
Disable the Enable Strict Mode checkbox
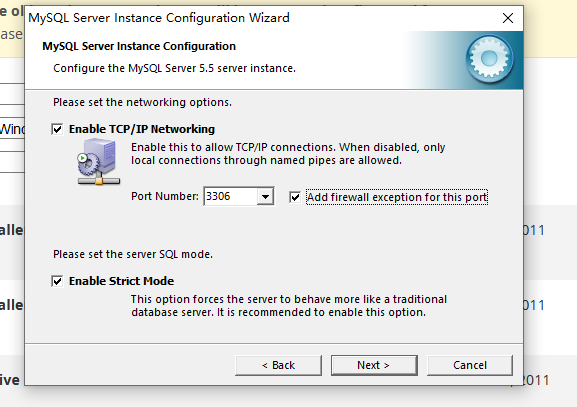(57, 281)
